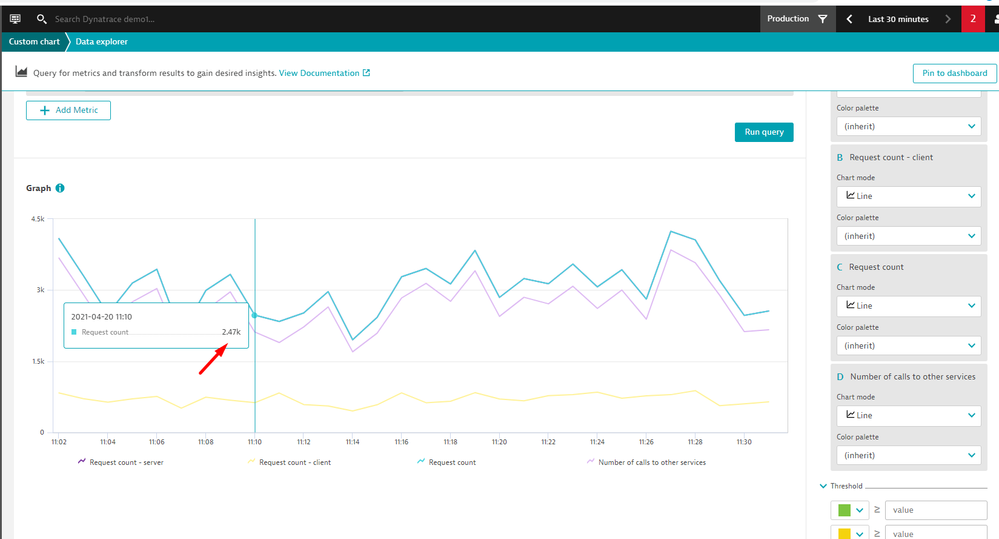Open Chart mode dropdown for Request count - client
This screenshot has height=539, width=999.
coord(908,196)
